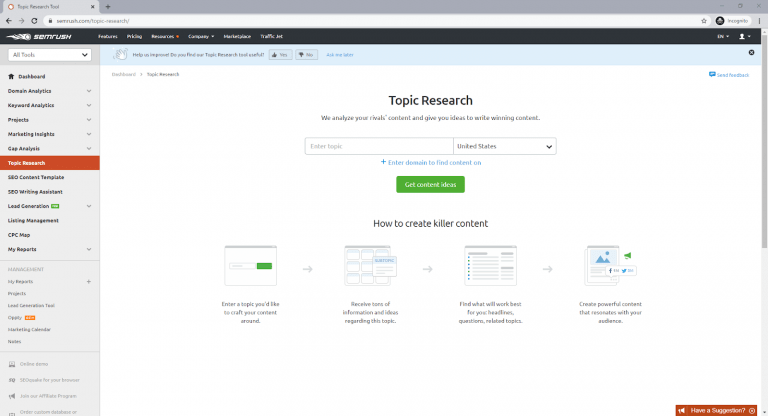Screen dimensions: 768x416
Task: Bookmark this page with star icon
Action: point(704,21)
